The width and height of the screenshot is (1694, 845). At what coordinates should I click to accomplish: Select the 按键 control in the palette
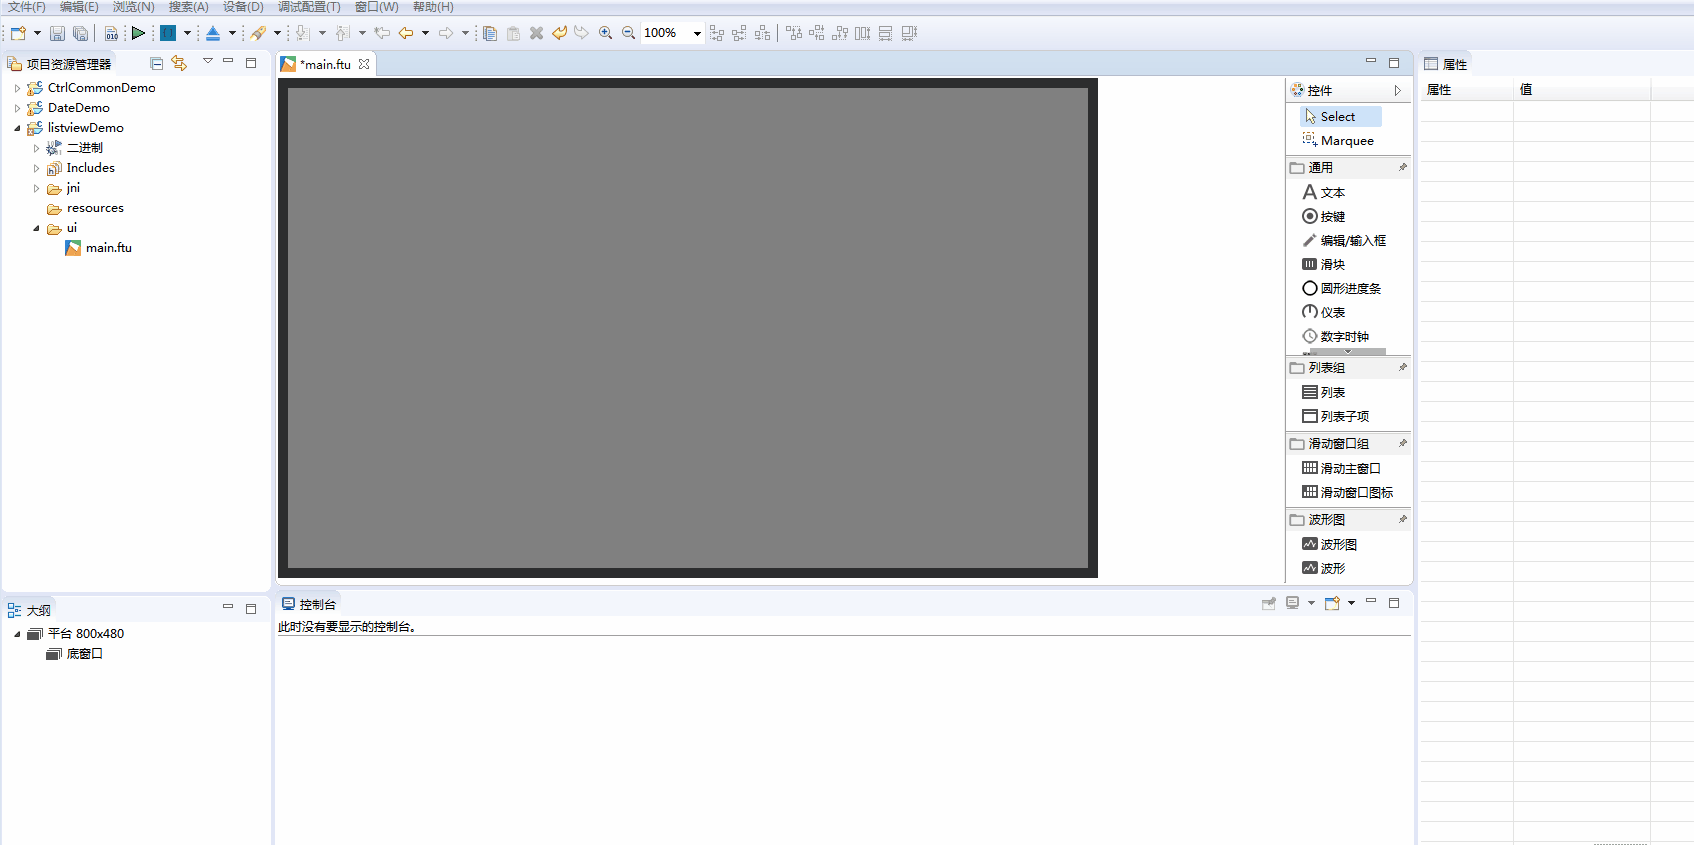click(x=1324, y=216)
